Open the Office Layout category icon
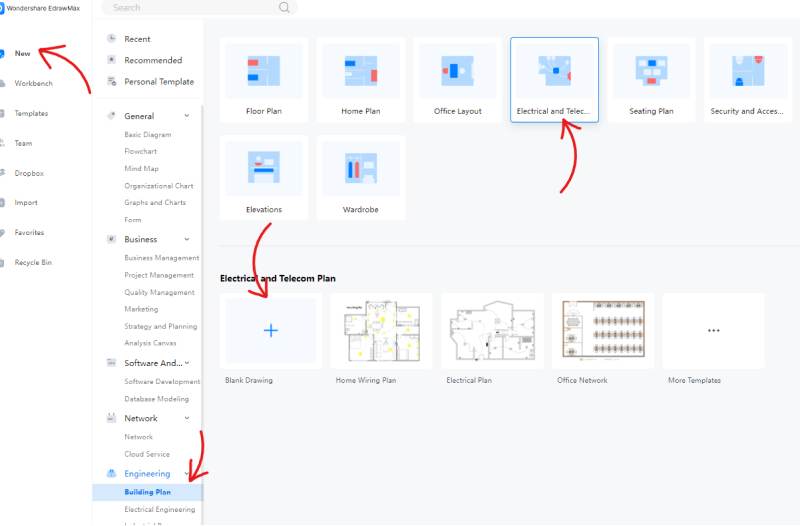The height and width of the screenshot is (526, 800). pos(458,71)
